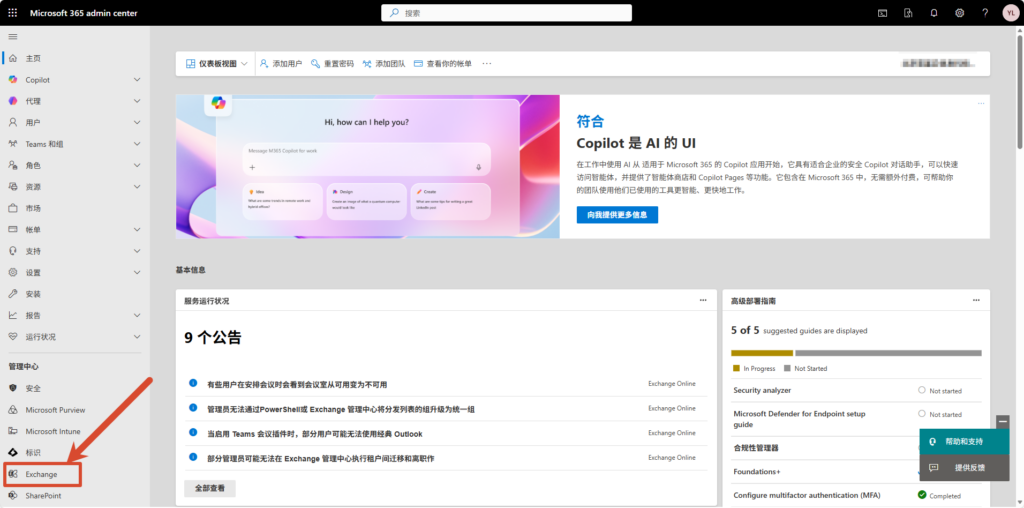Open the Cloud Shell icon in header
This screenshot has height=508, width=1024.
tap(883, 13)
